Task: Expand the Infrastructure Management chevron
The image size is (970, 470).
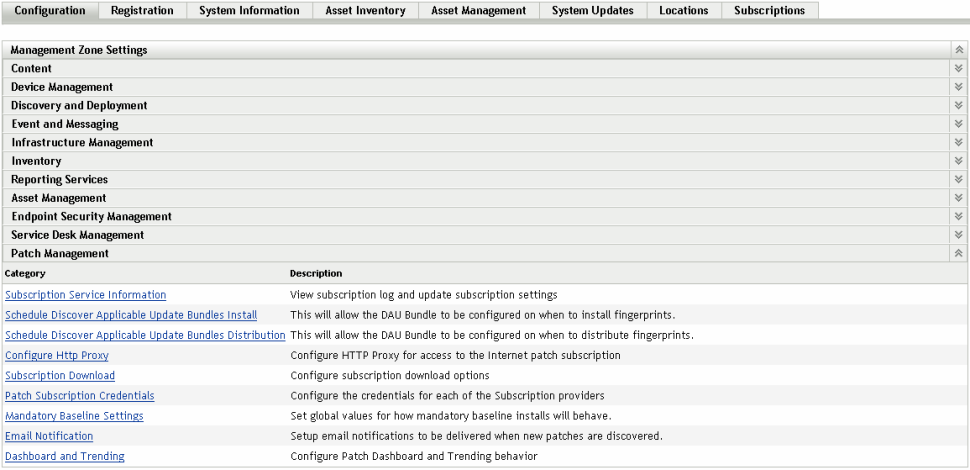Action: [958, 142]
